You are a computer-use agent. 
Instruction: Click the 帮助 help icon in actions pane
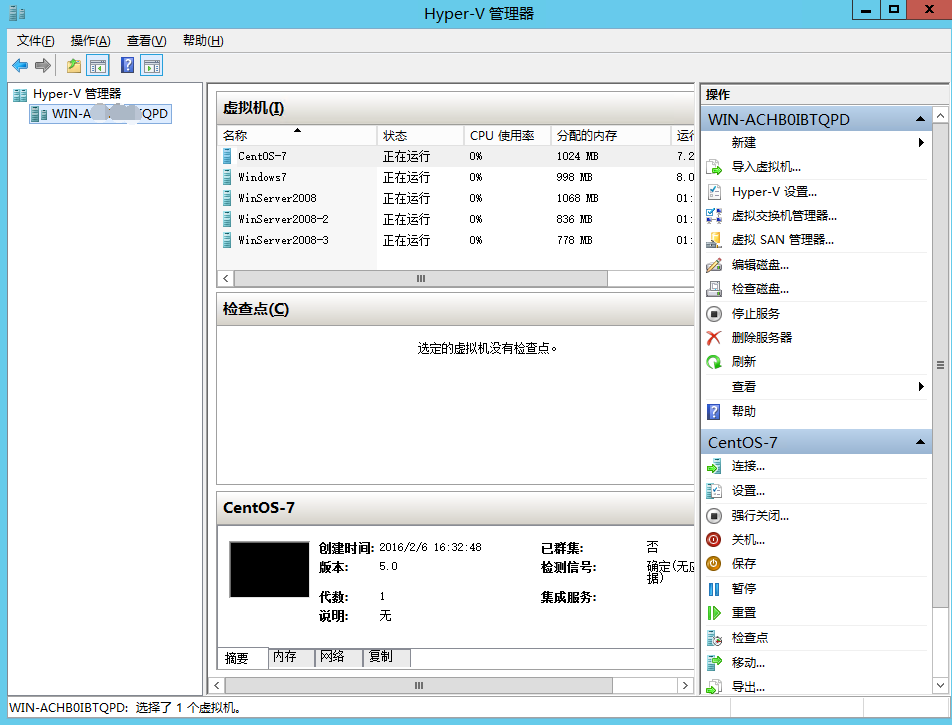714,412
